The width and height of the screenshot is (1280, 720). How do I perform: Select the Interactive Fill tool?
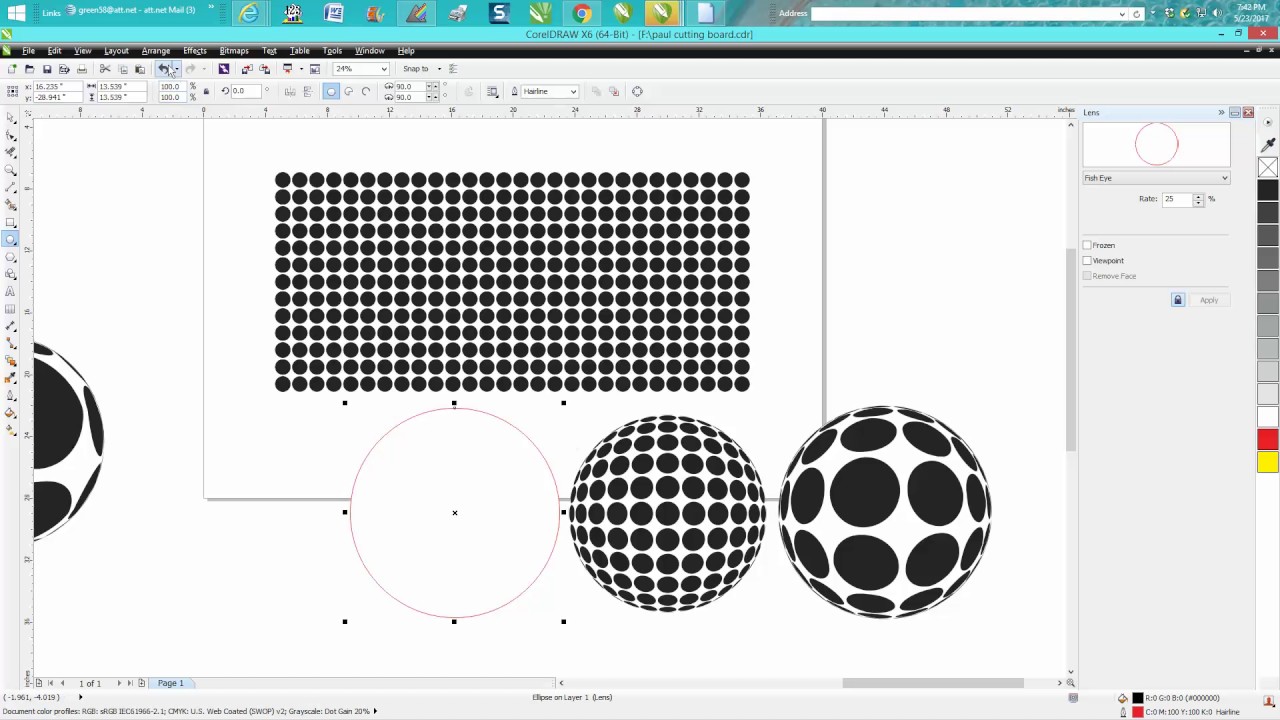coord(10,430)
